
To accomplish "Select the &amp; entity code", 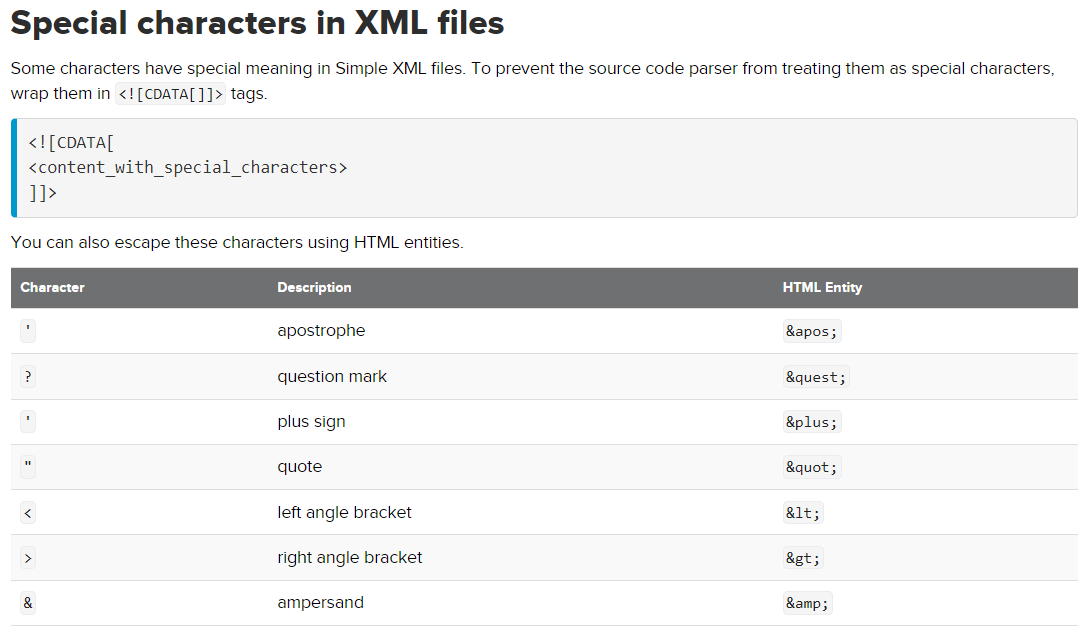I will tap(808, 604).
